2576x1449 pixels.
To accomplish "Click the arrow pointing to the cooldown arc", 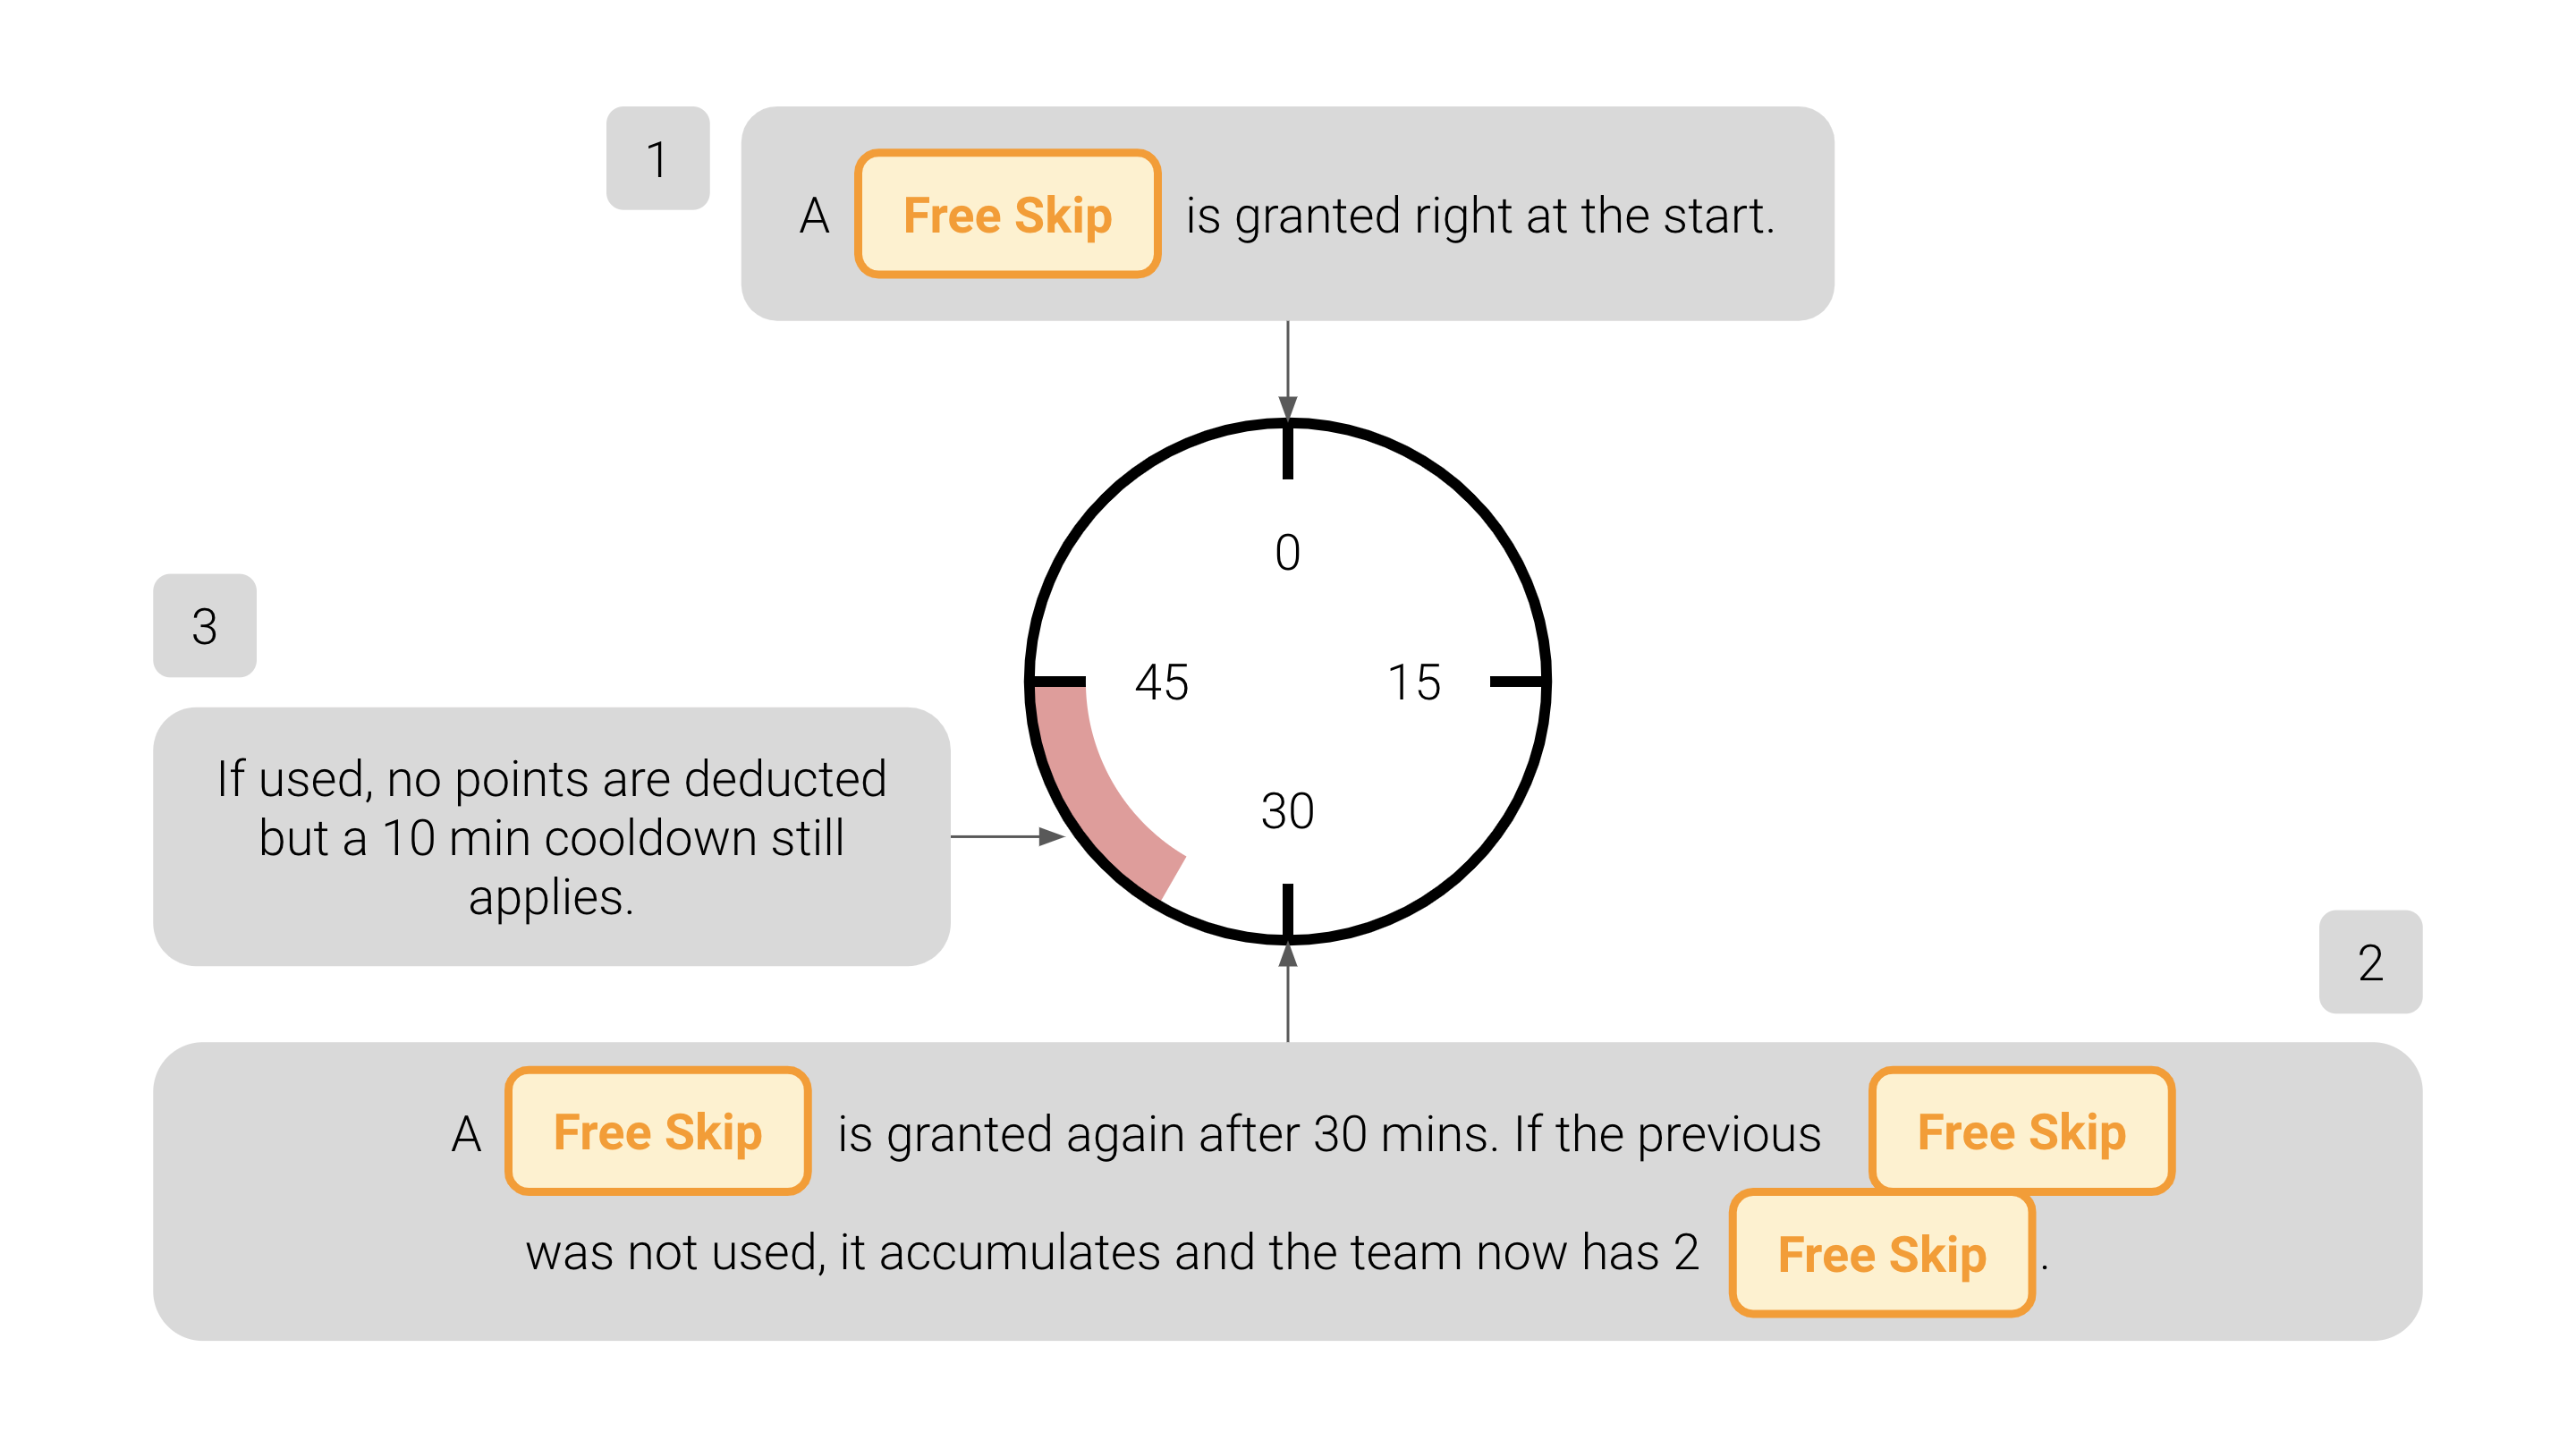I will tap(1007, 836).
